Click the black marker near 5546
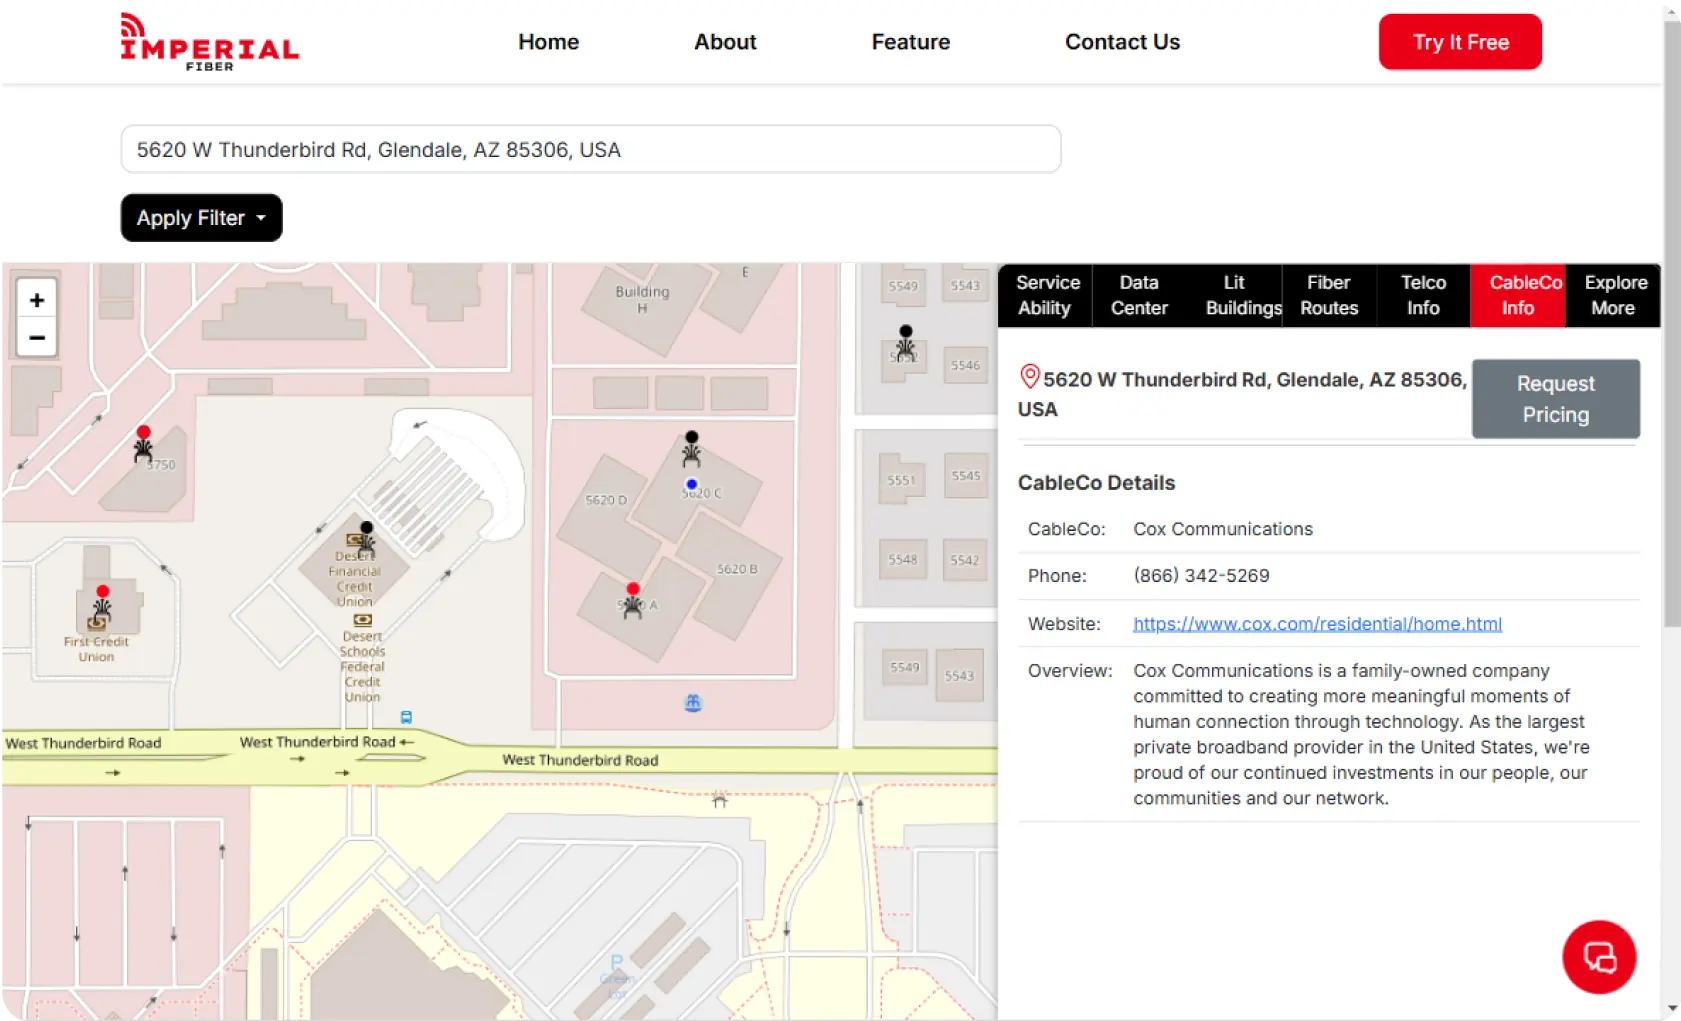1681x1021 pixels. (905, 342)
